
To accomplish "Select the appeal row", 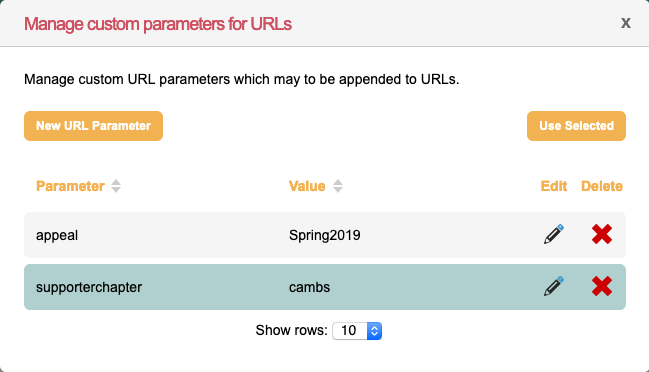I will pyautogui.click(x=325, y=235).
